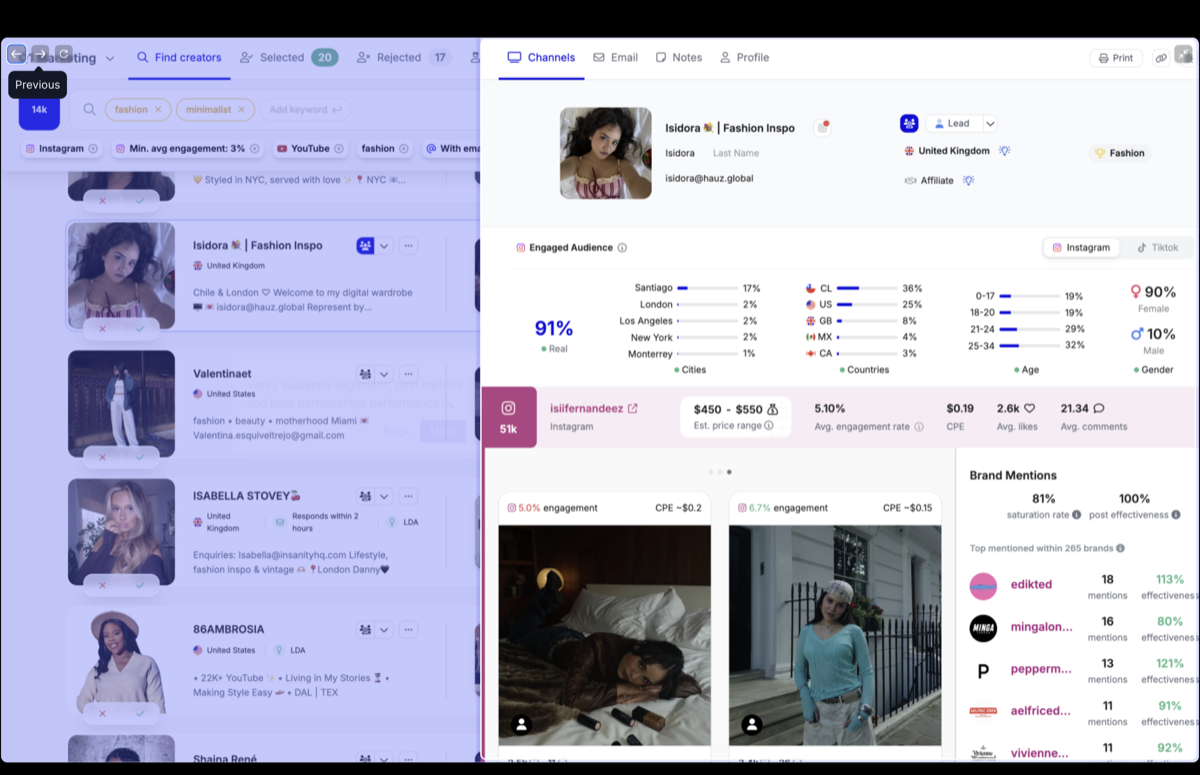Open the three-dot menu on 86AMBROSIA's card
This screenshot has height=775, width=1200.
point(408,630)
